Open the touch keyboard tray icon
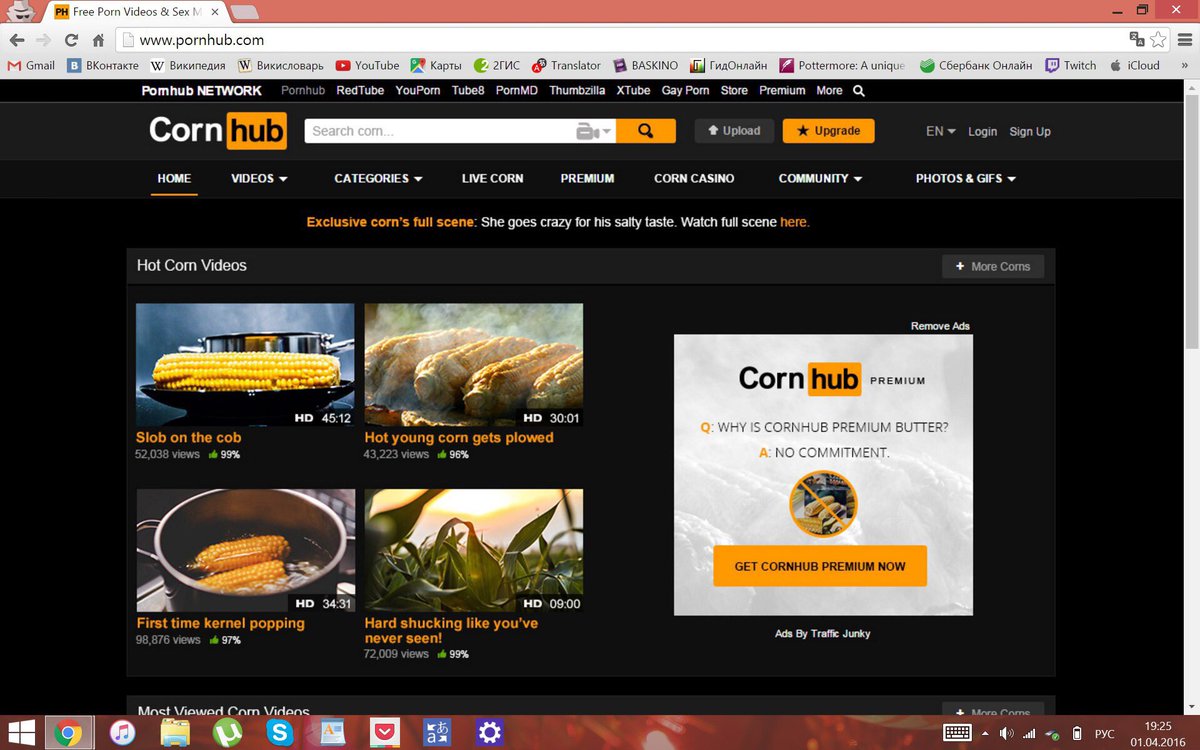 pos(957,732)
